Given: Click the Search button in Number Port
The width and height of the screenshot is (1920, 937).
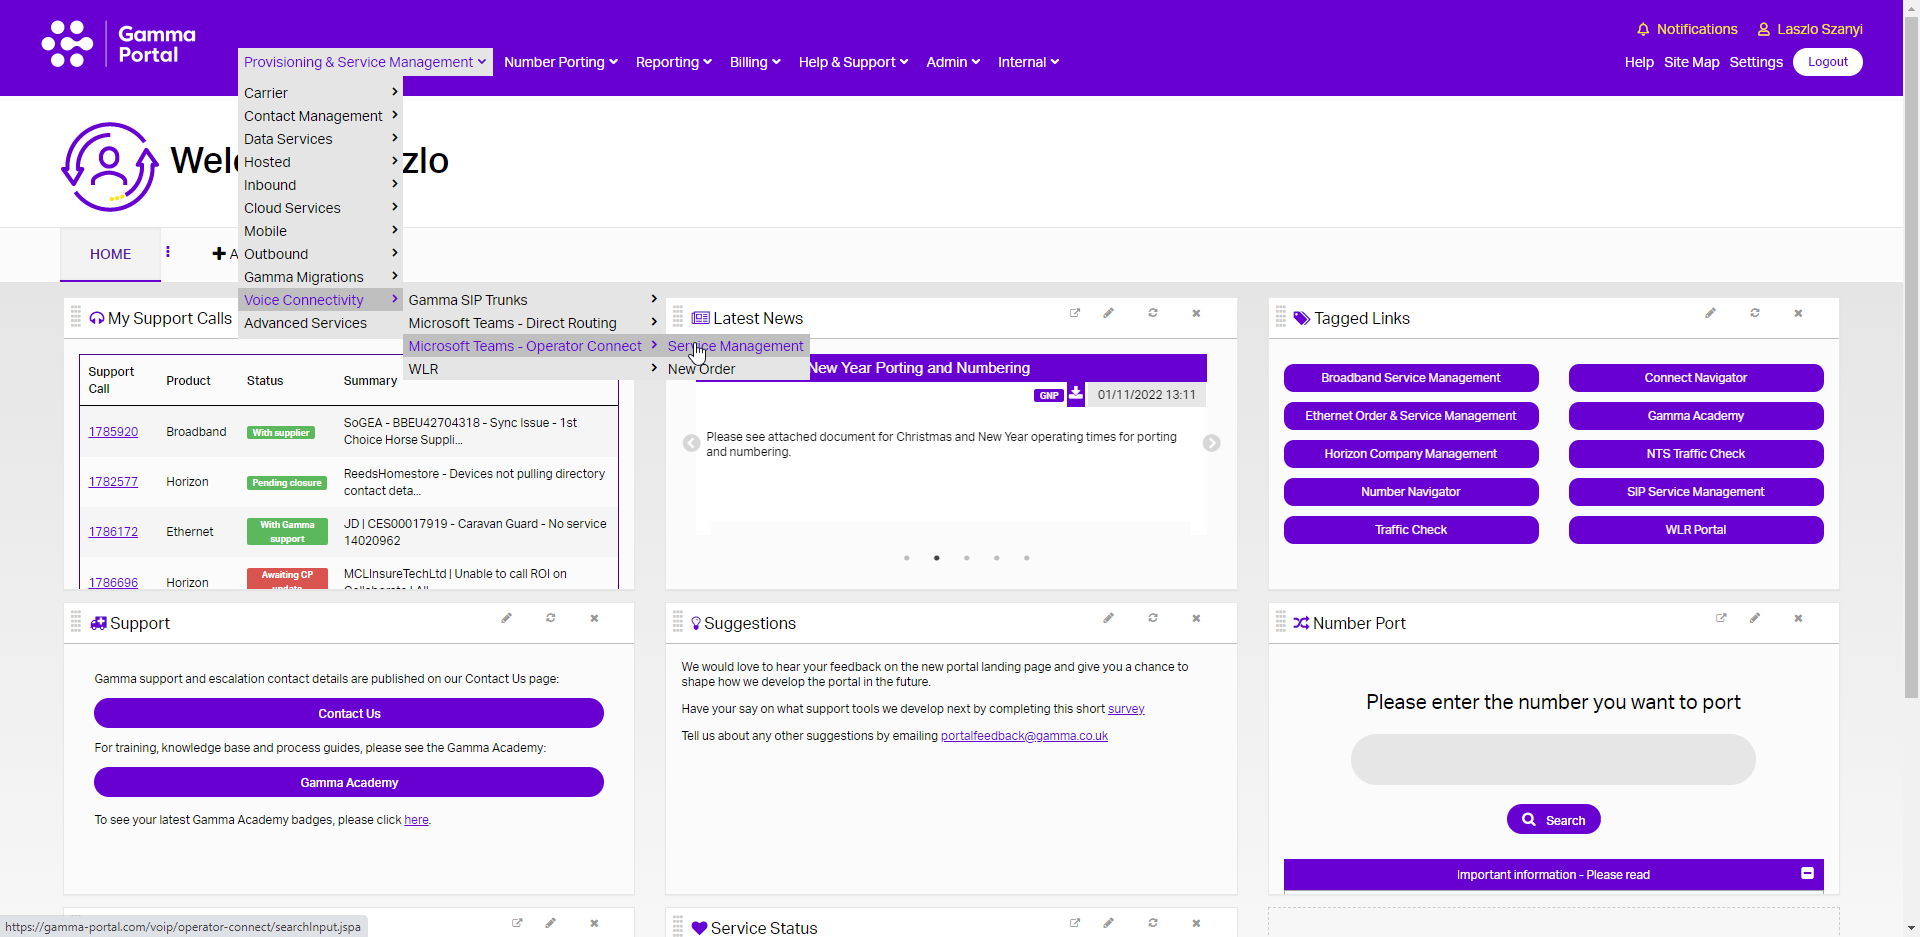Looking at the screenshot, I should (1554, 820).
